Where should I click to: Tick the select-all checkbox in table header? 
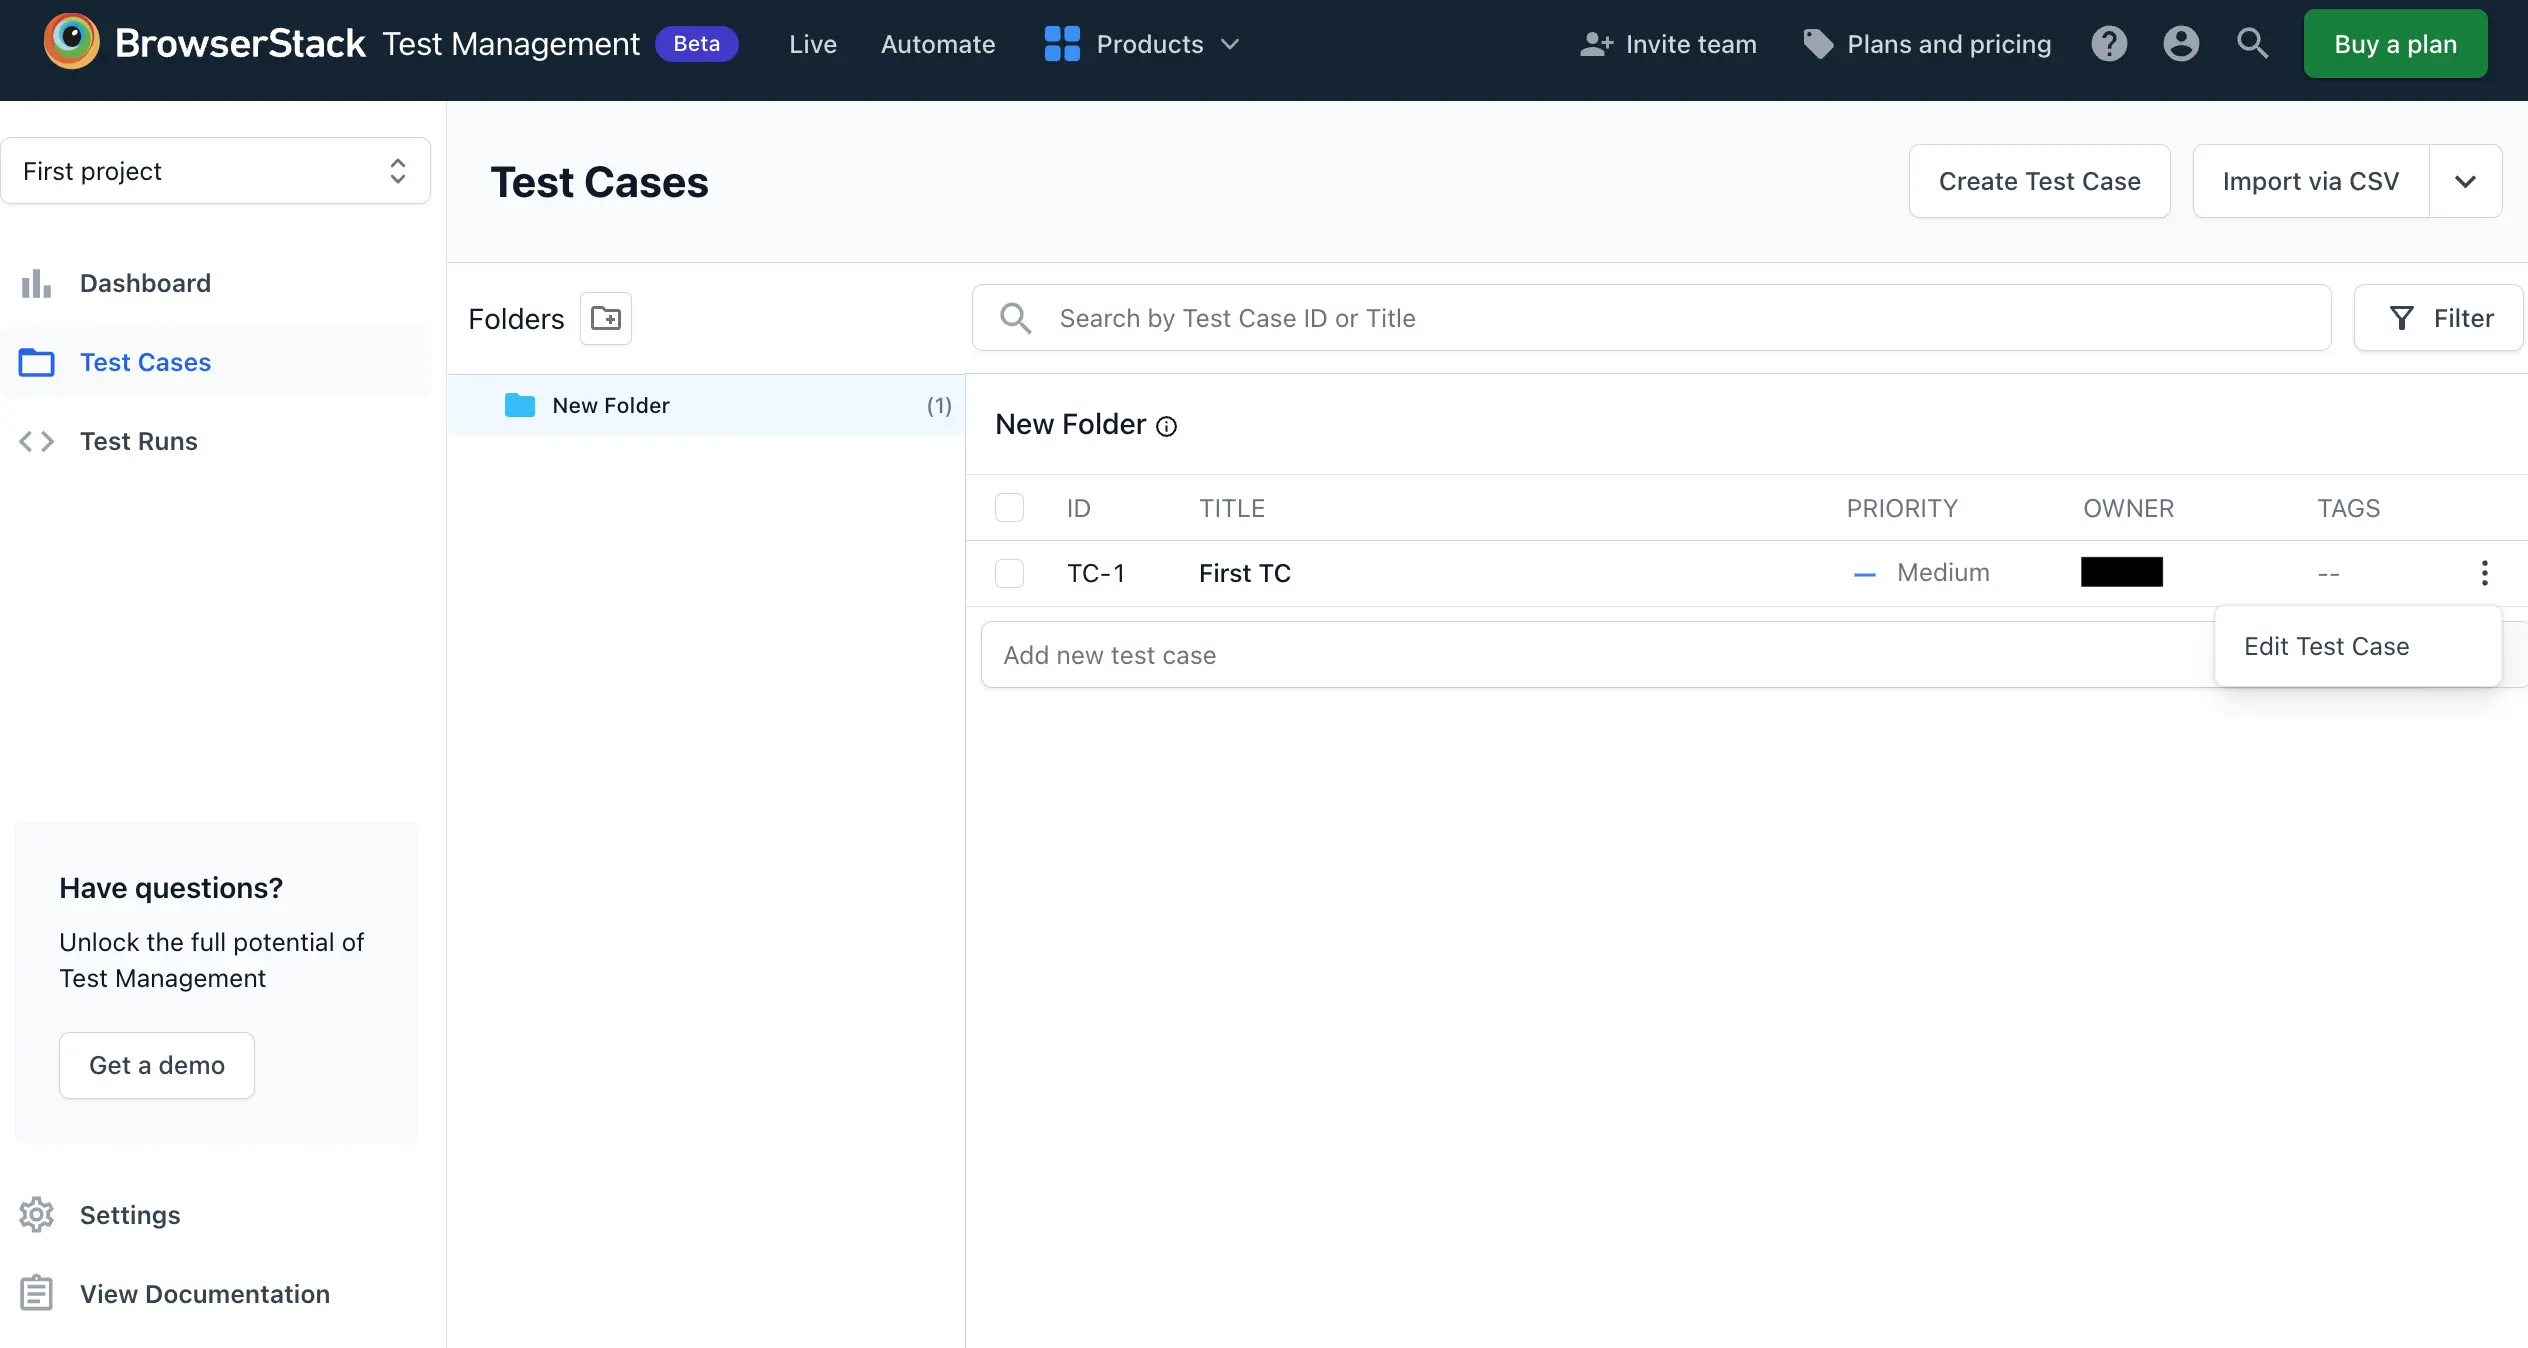tap(1009, 508)
